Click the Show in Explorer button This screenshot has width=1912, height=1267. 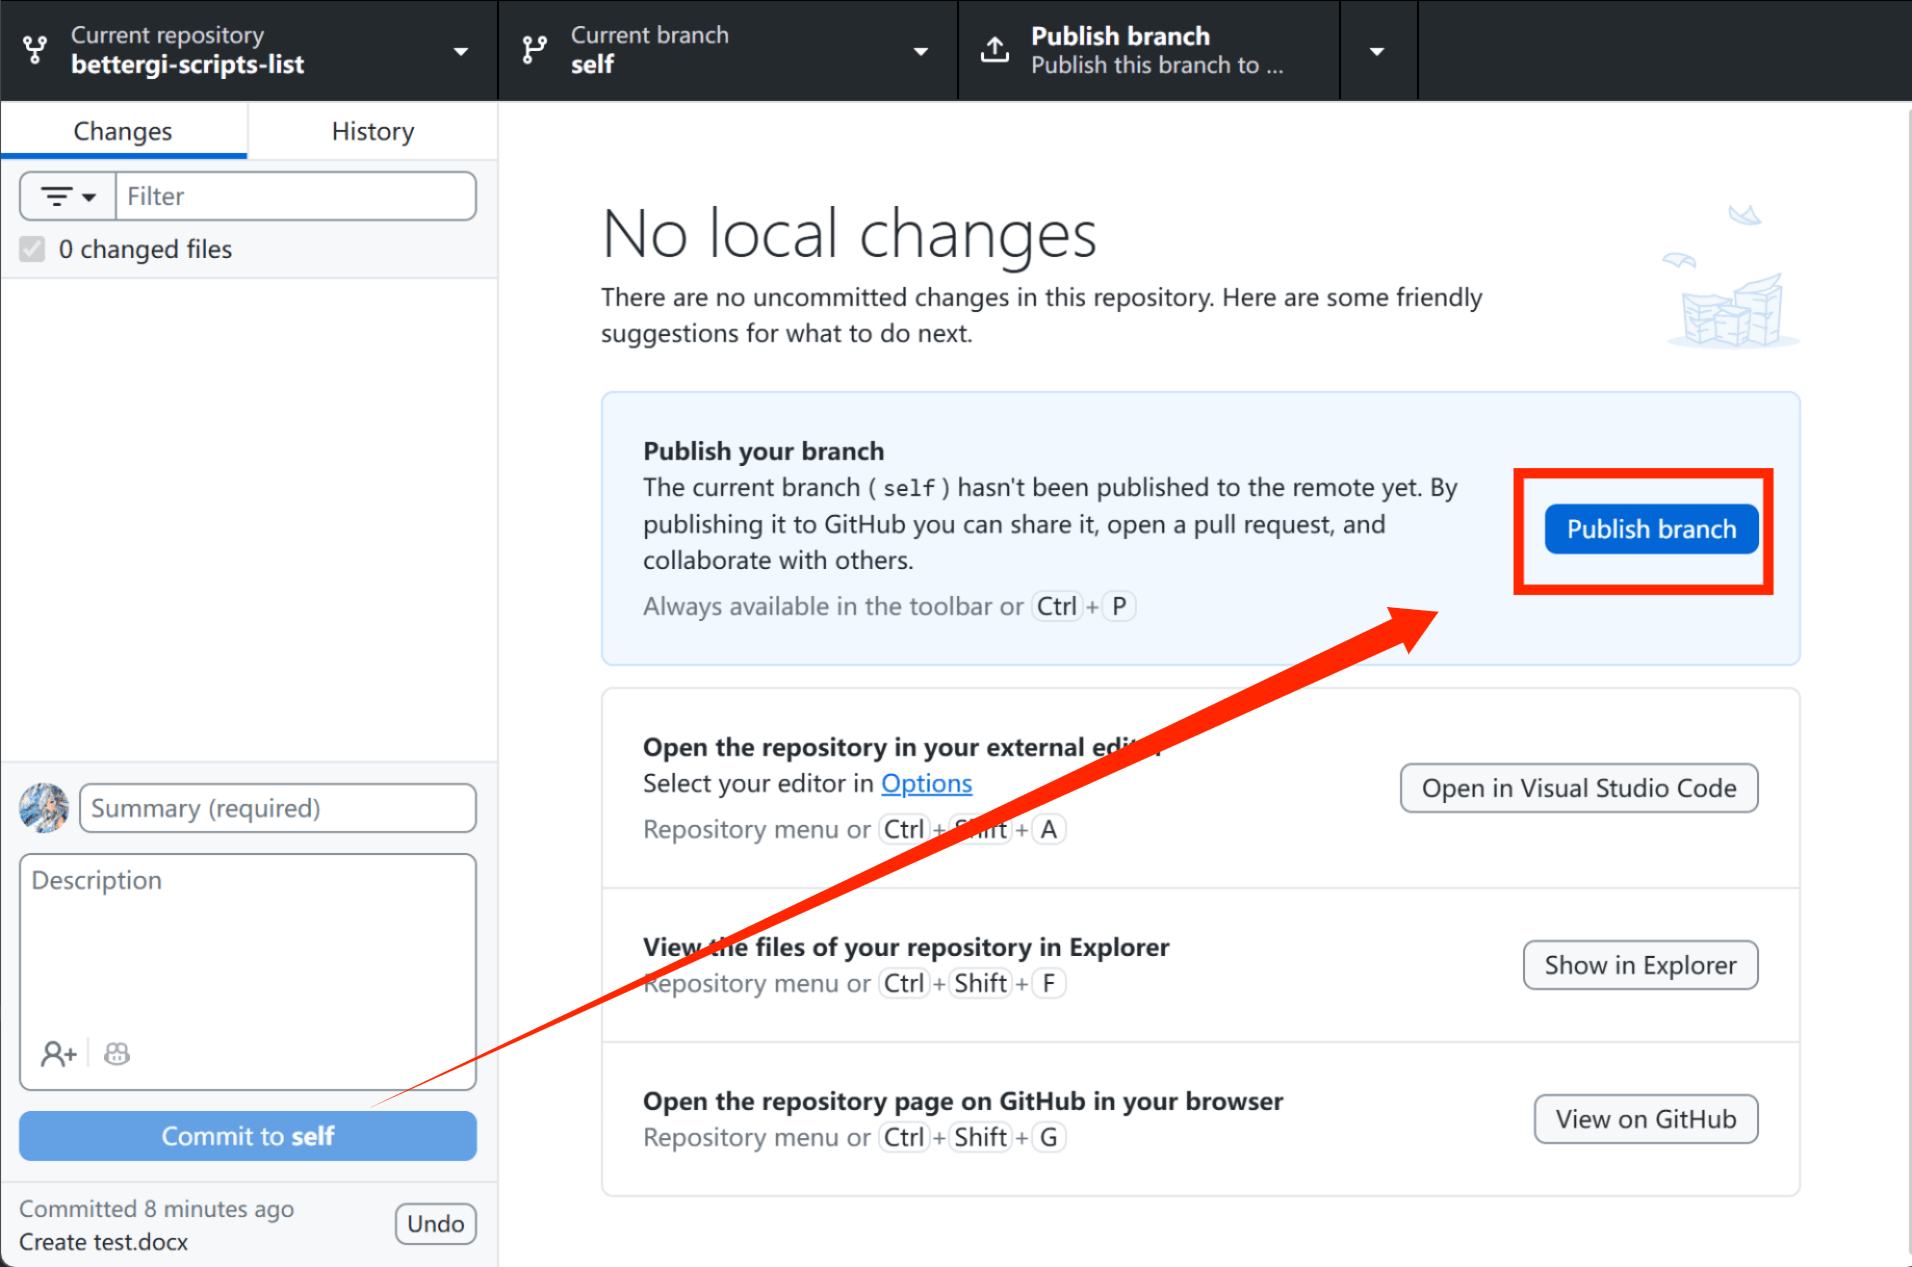click(1640, 965)
